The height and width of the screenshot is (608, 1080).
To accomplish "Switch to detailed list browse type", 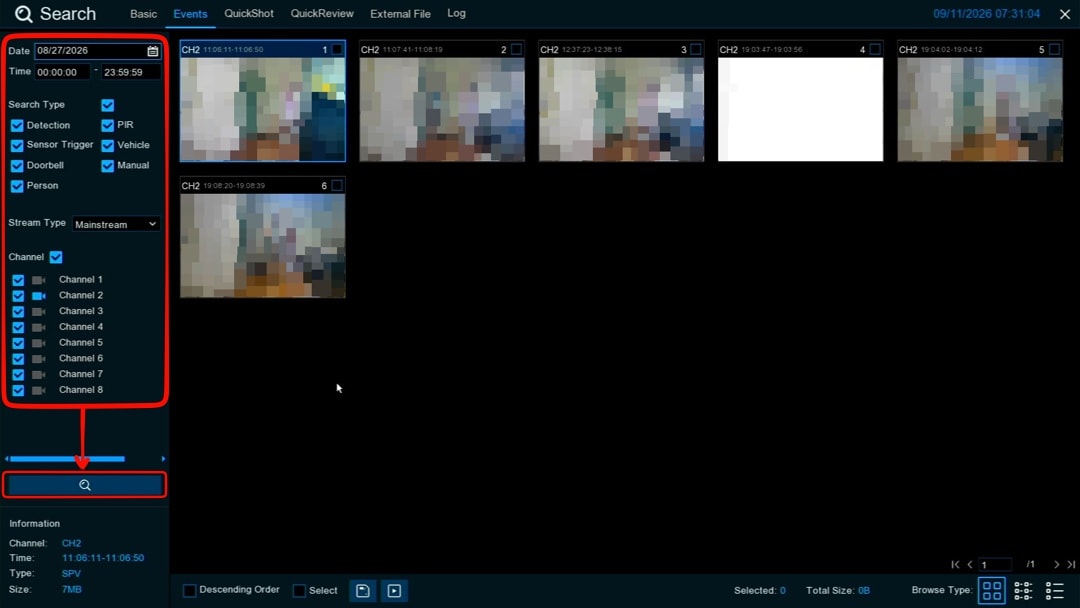I will point(1055,591).
